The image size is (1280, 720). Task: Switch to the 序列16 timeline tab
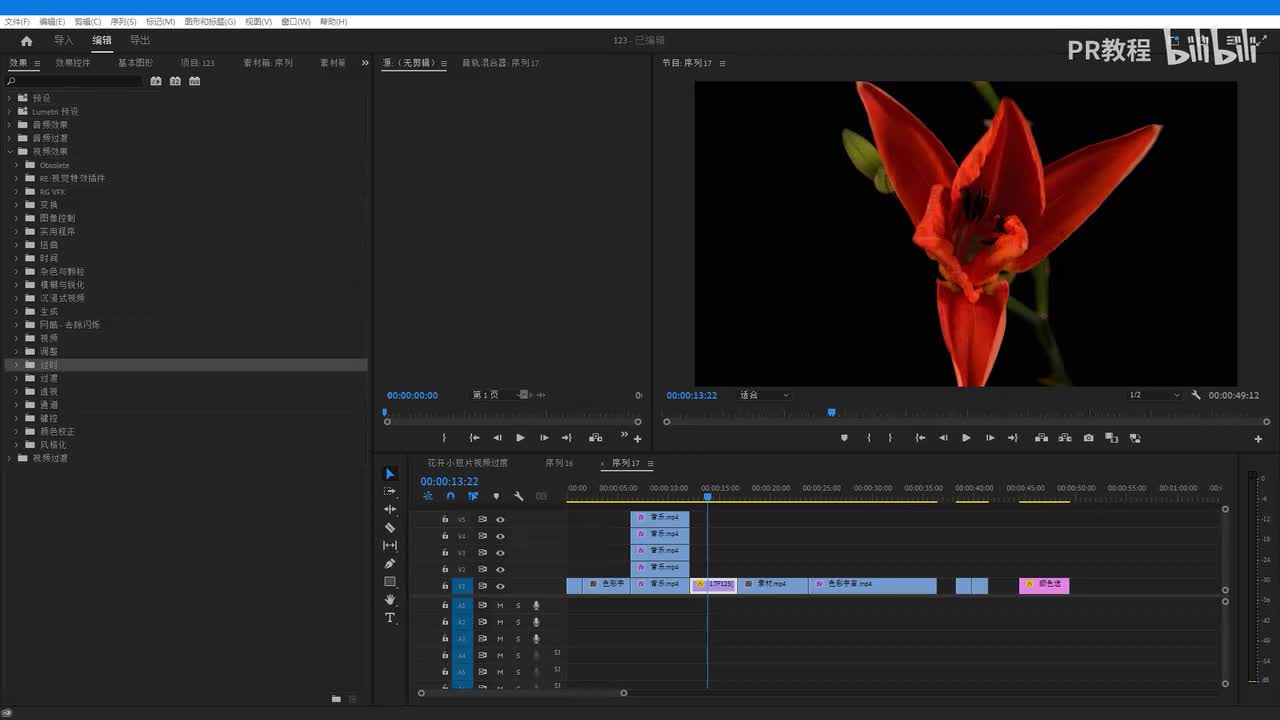tap(559, 463)
